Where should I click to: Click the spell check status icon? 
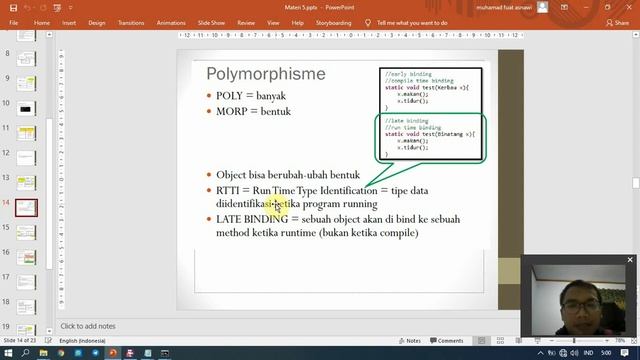[x=48, y=340]
